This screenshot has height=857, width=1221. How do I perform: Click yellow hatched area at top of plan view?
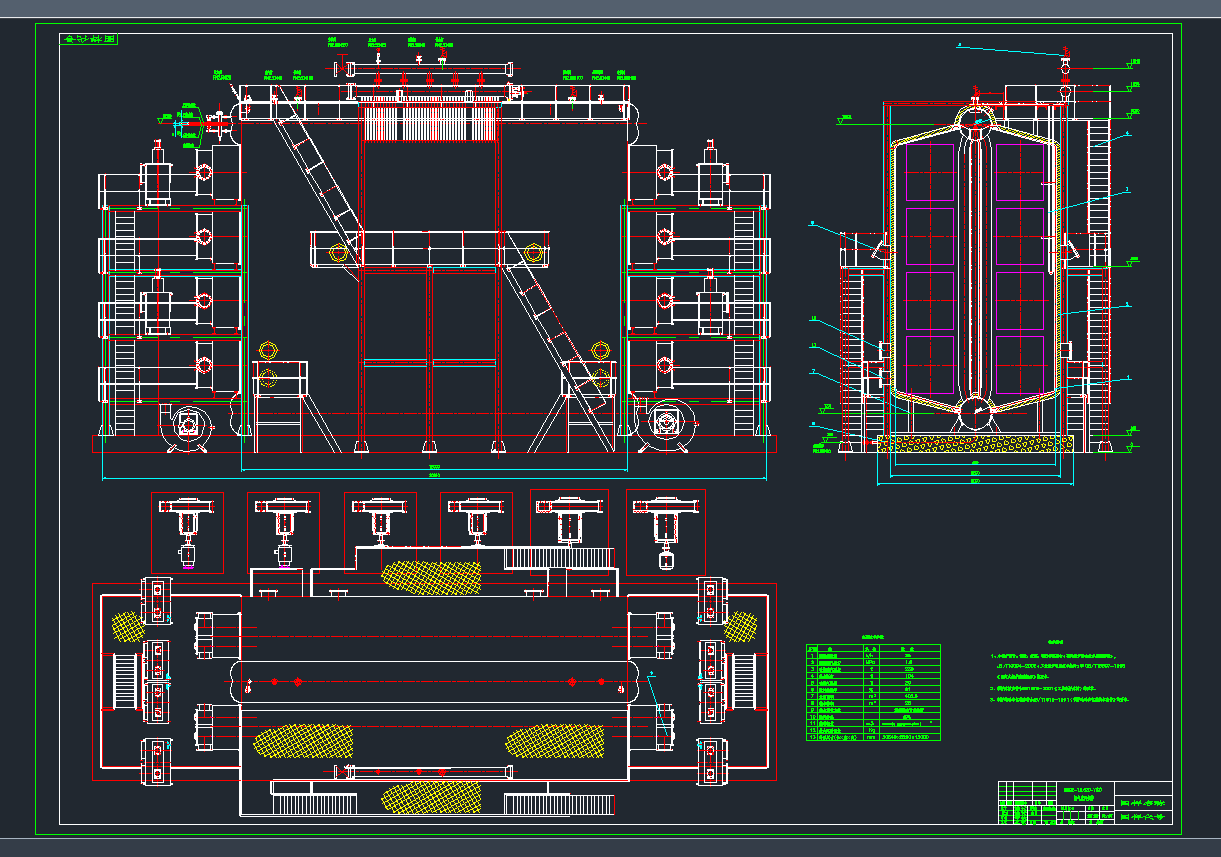tap(430, 575)
